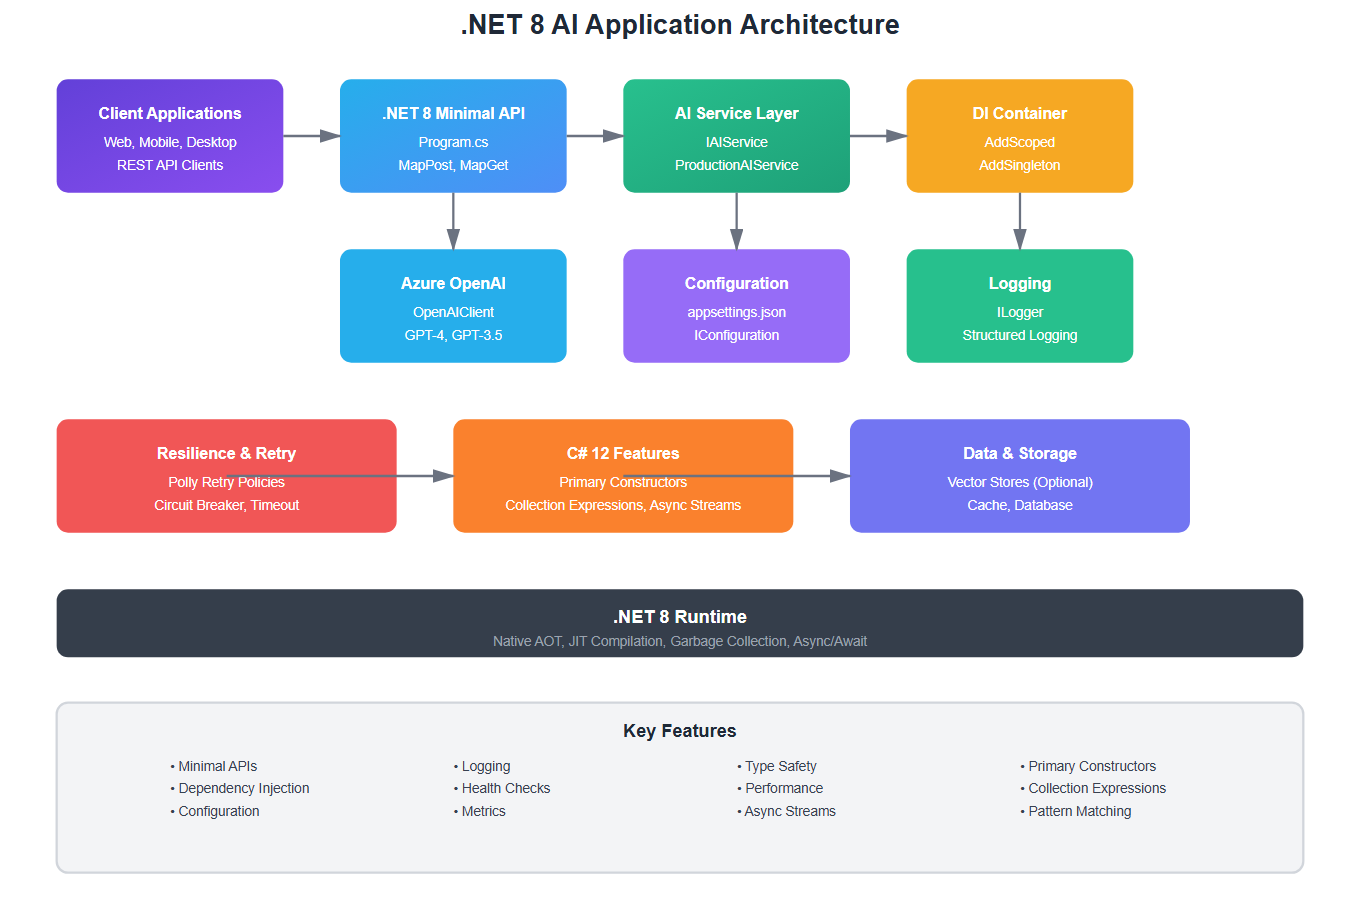The height and width of the screenshot is (907, 1360).
Task: Click the arrow from AI Service Layer to Configuration
Action: pos(736,221)
